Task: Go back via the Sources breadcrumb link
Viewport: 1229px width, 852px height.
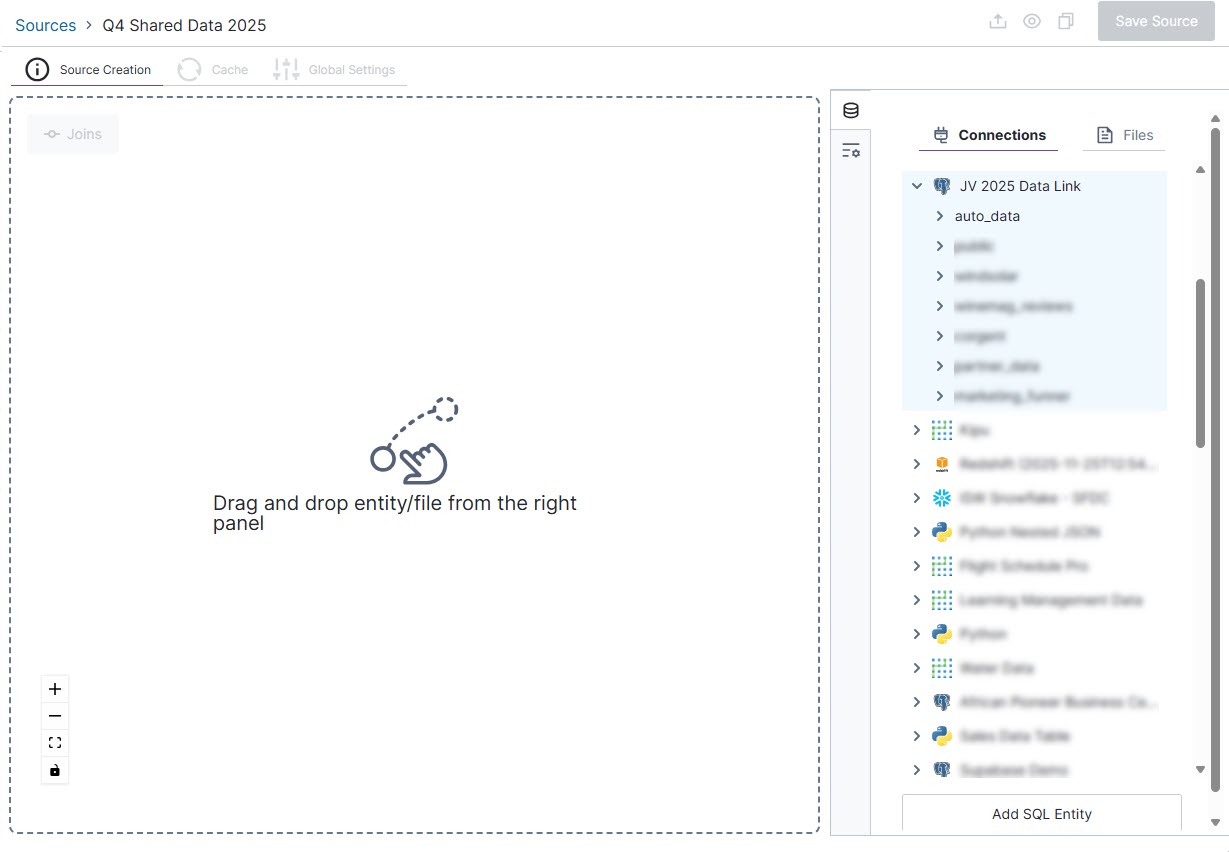Action: [45, 24]
